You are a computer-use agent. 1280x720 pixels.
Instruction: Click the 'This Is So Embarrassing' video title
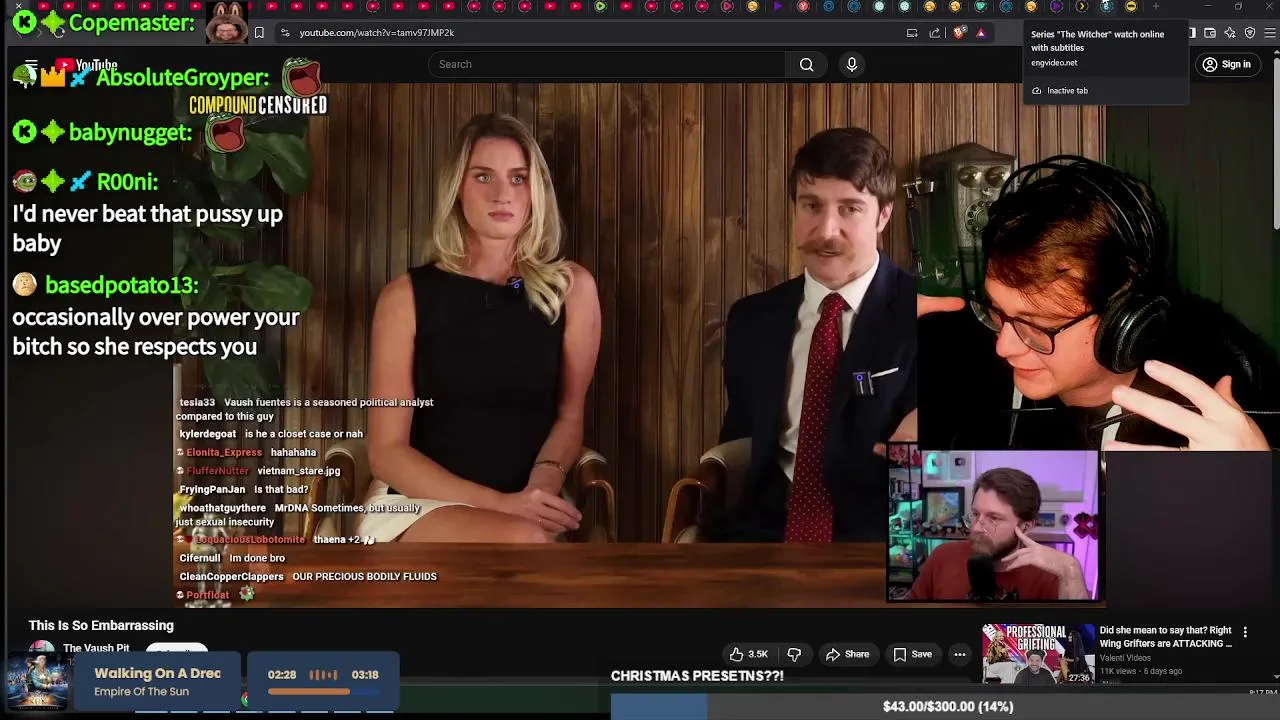(x=101, y=625)
